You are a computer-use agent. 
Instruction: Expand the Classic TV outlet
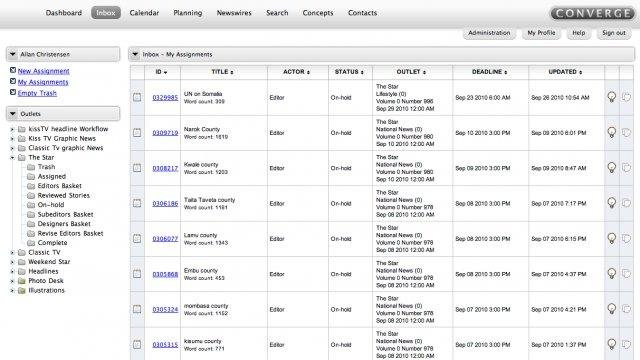coord(12,253)
